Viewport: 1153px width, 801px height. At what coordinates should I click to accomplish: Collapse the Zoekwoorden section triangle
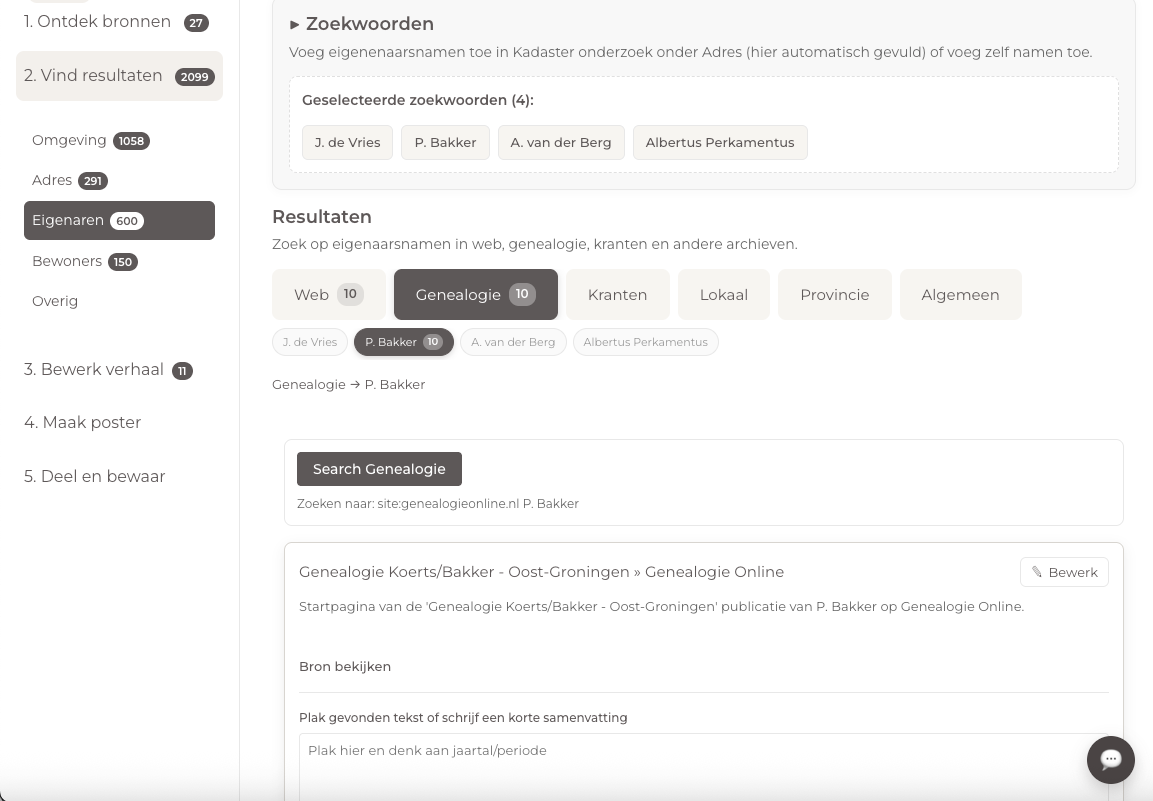[295, 24]
